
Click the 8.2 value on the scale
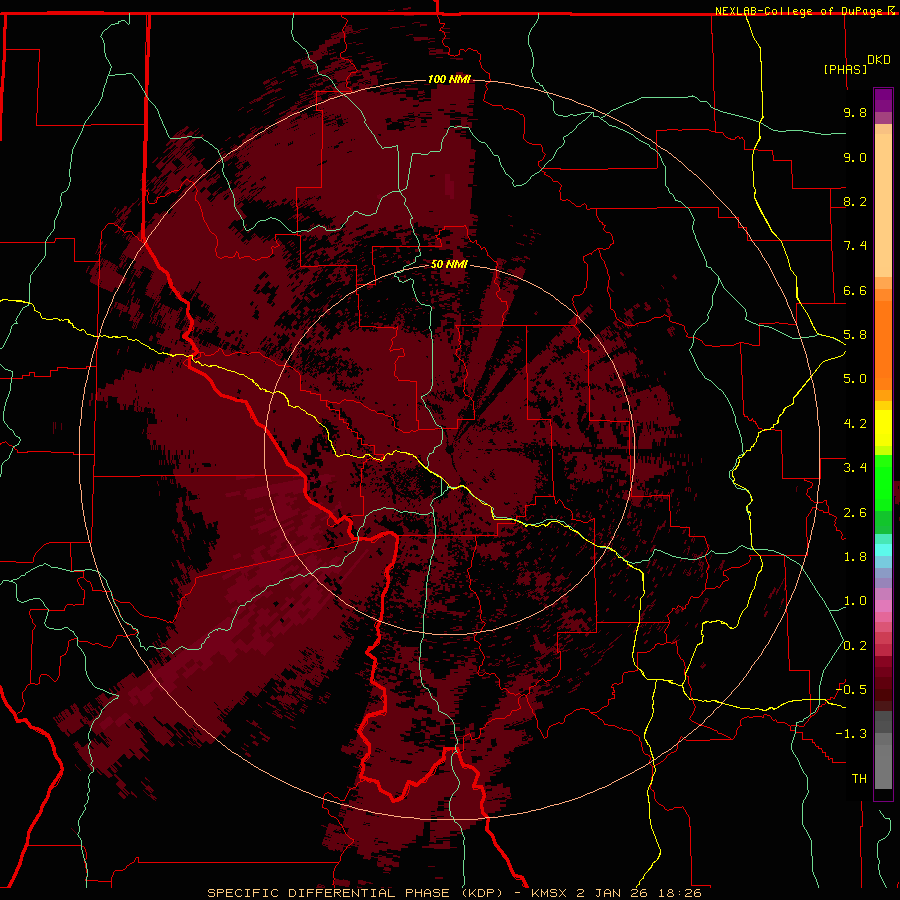point(855,201)
